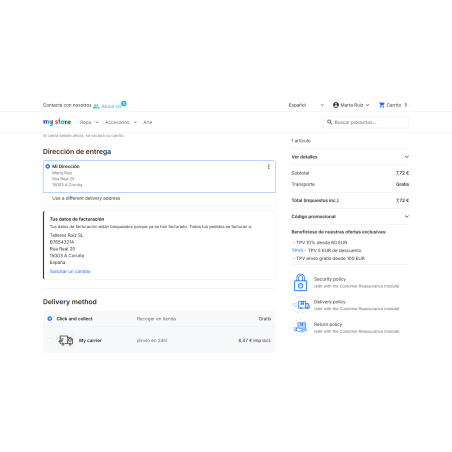Open the Arte category
The height and width of the screenshot is (452, 452).
pyautogui.click(x=148, y=122)
